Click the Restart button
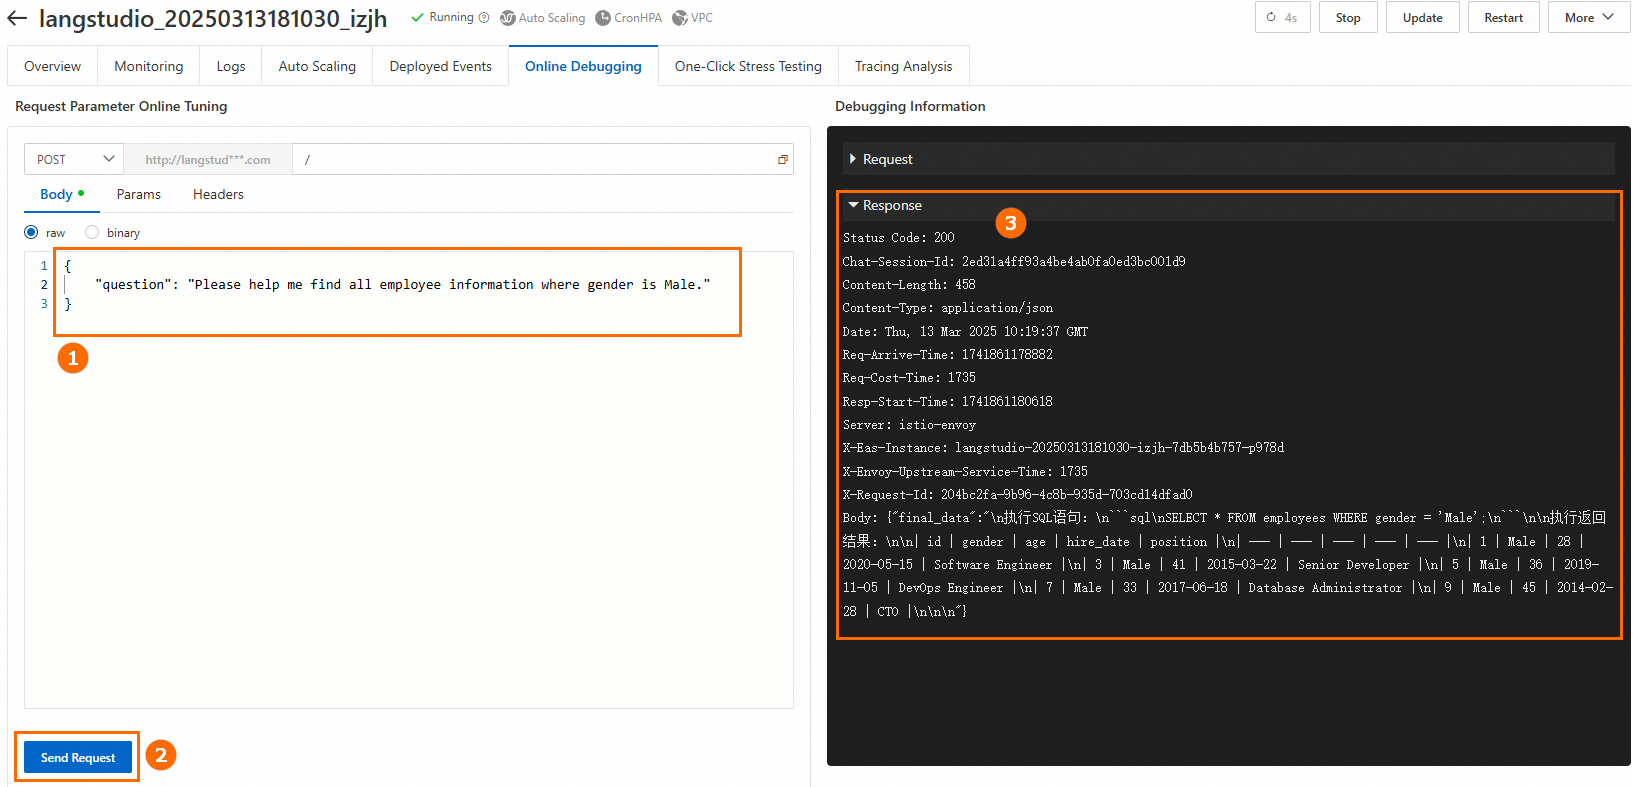 coord(1503,18)
